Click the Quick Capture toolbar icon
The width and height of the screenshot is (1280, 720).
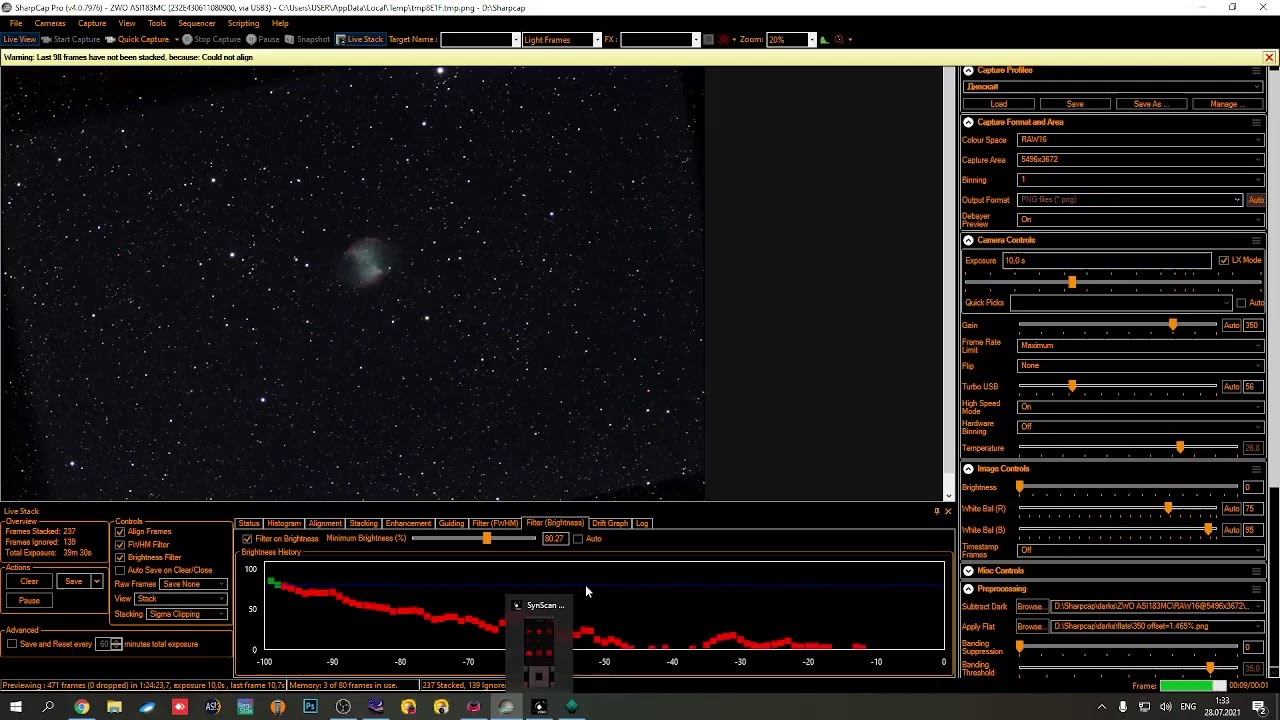[x=112, y=40]
